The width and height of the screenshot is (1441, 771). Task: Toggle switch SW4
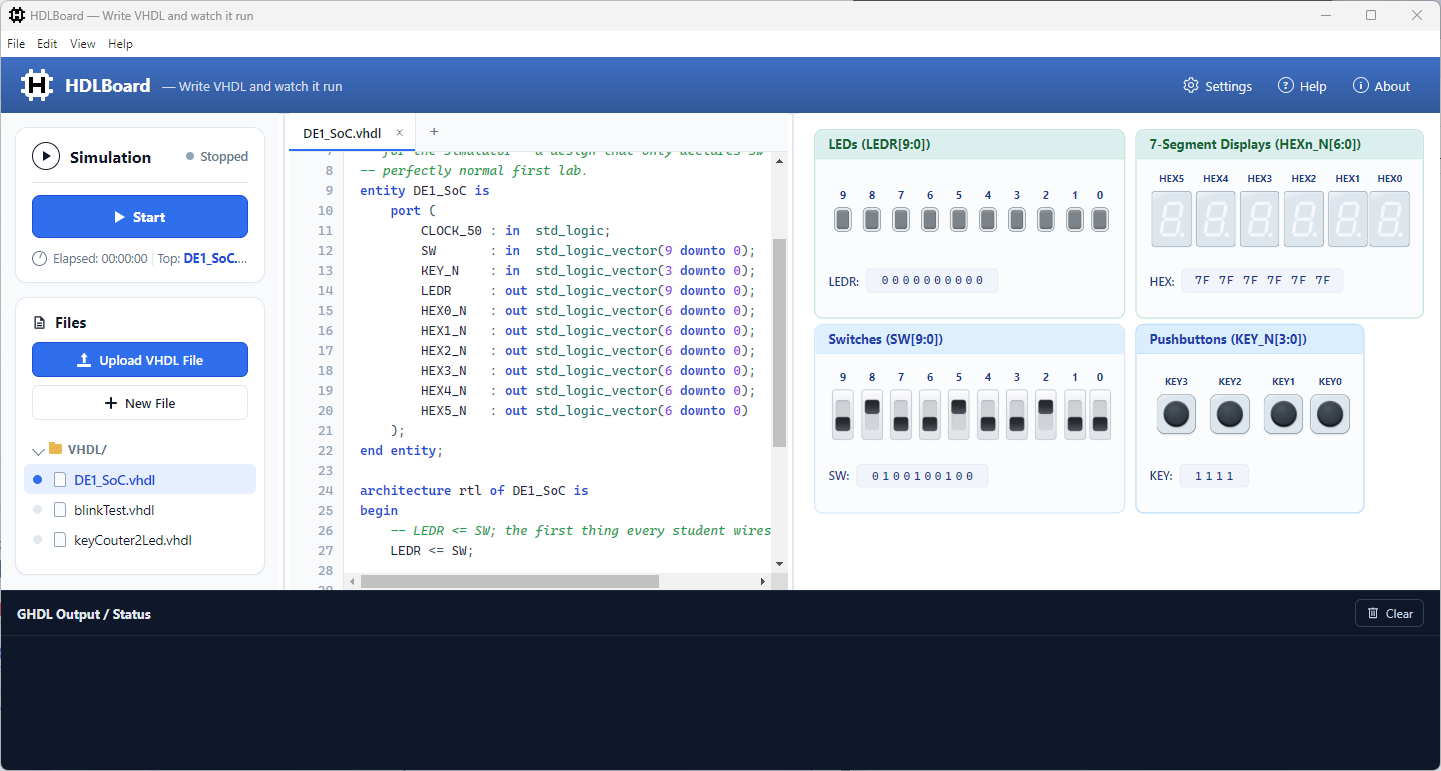[x=988, y=415]
